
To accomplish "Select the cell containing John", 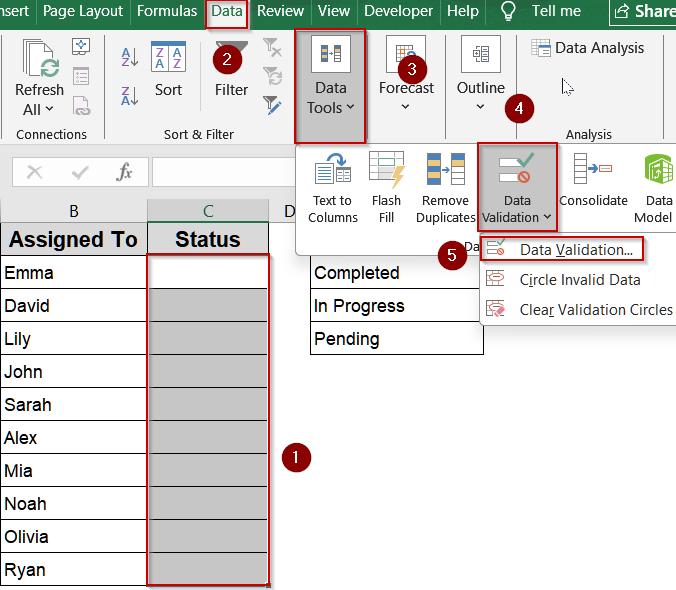I will [74, 371].
